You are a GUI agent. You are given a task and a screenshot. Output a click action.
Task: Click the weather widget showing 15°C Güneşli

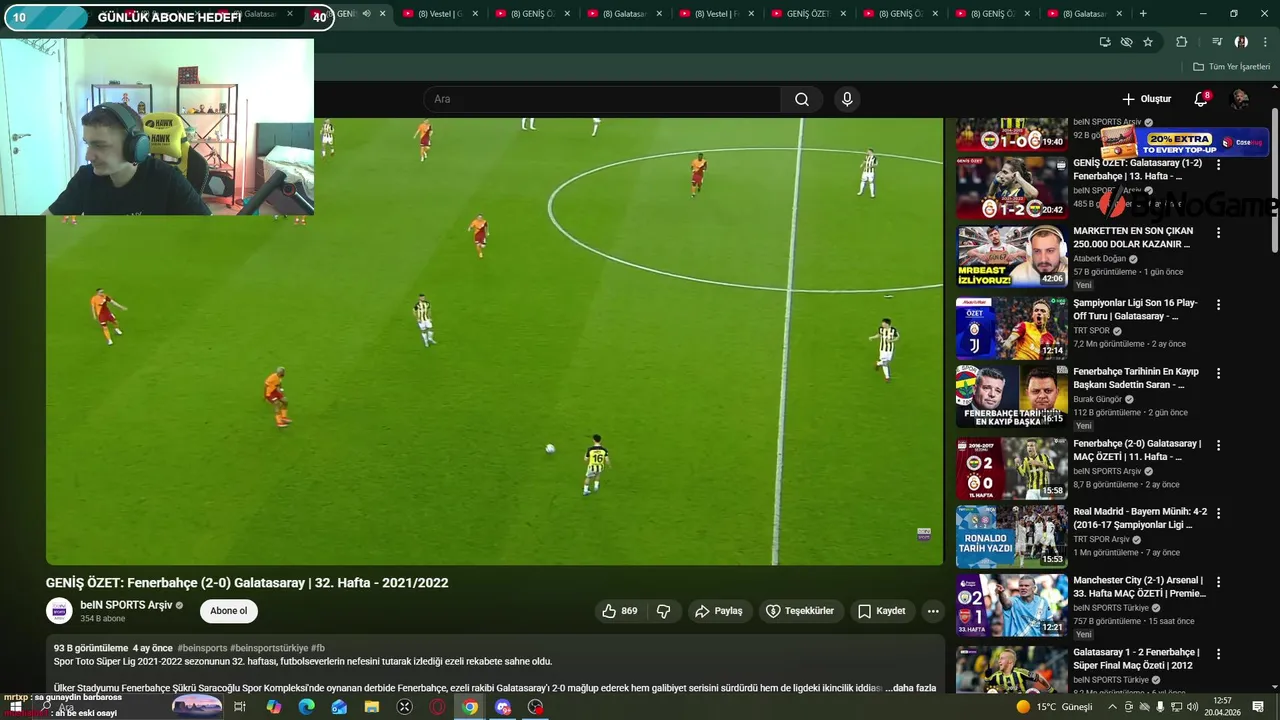(x=1054, y=707)
